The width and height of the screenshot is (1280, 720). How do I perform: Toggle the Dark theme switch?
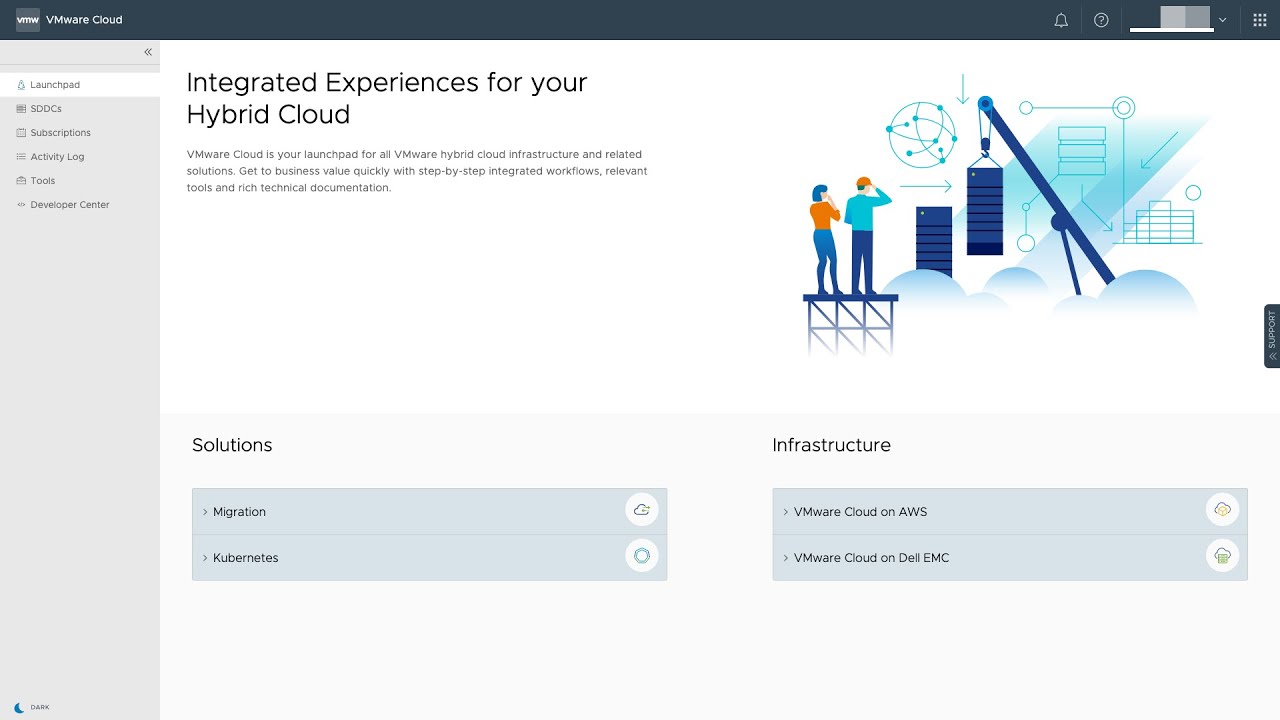point(31,707)
